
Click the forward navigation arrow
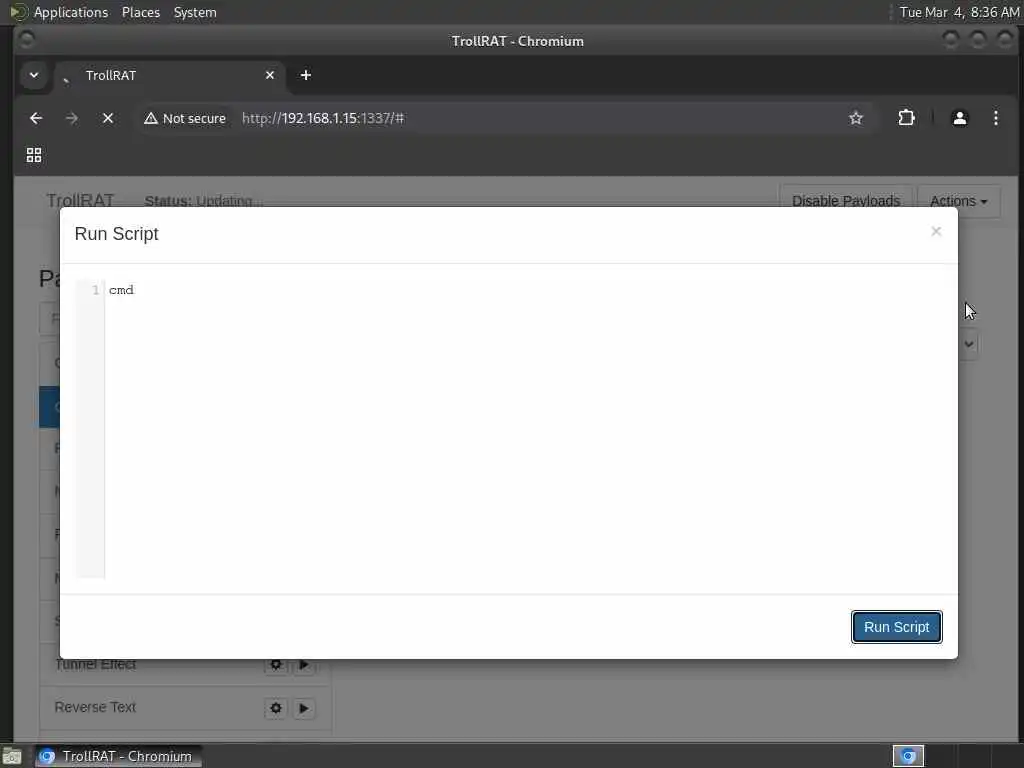[72, 118]
